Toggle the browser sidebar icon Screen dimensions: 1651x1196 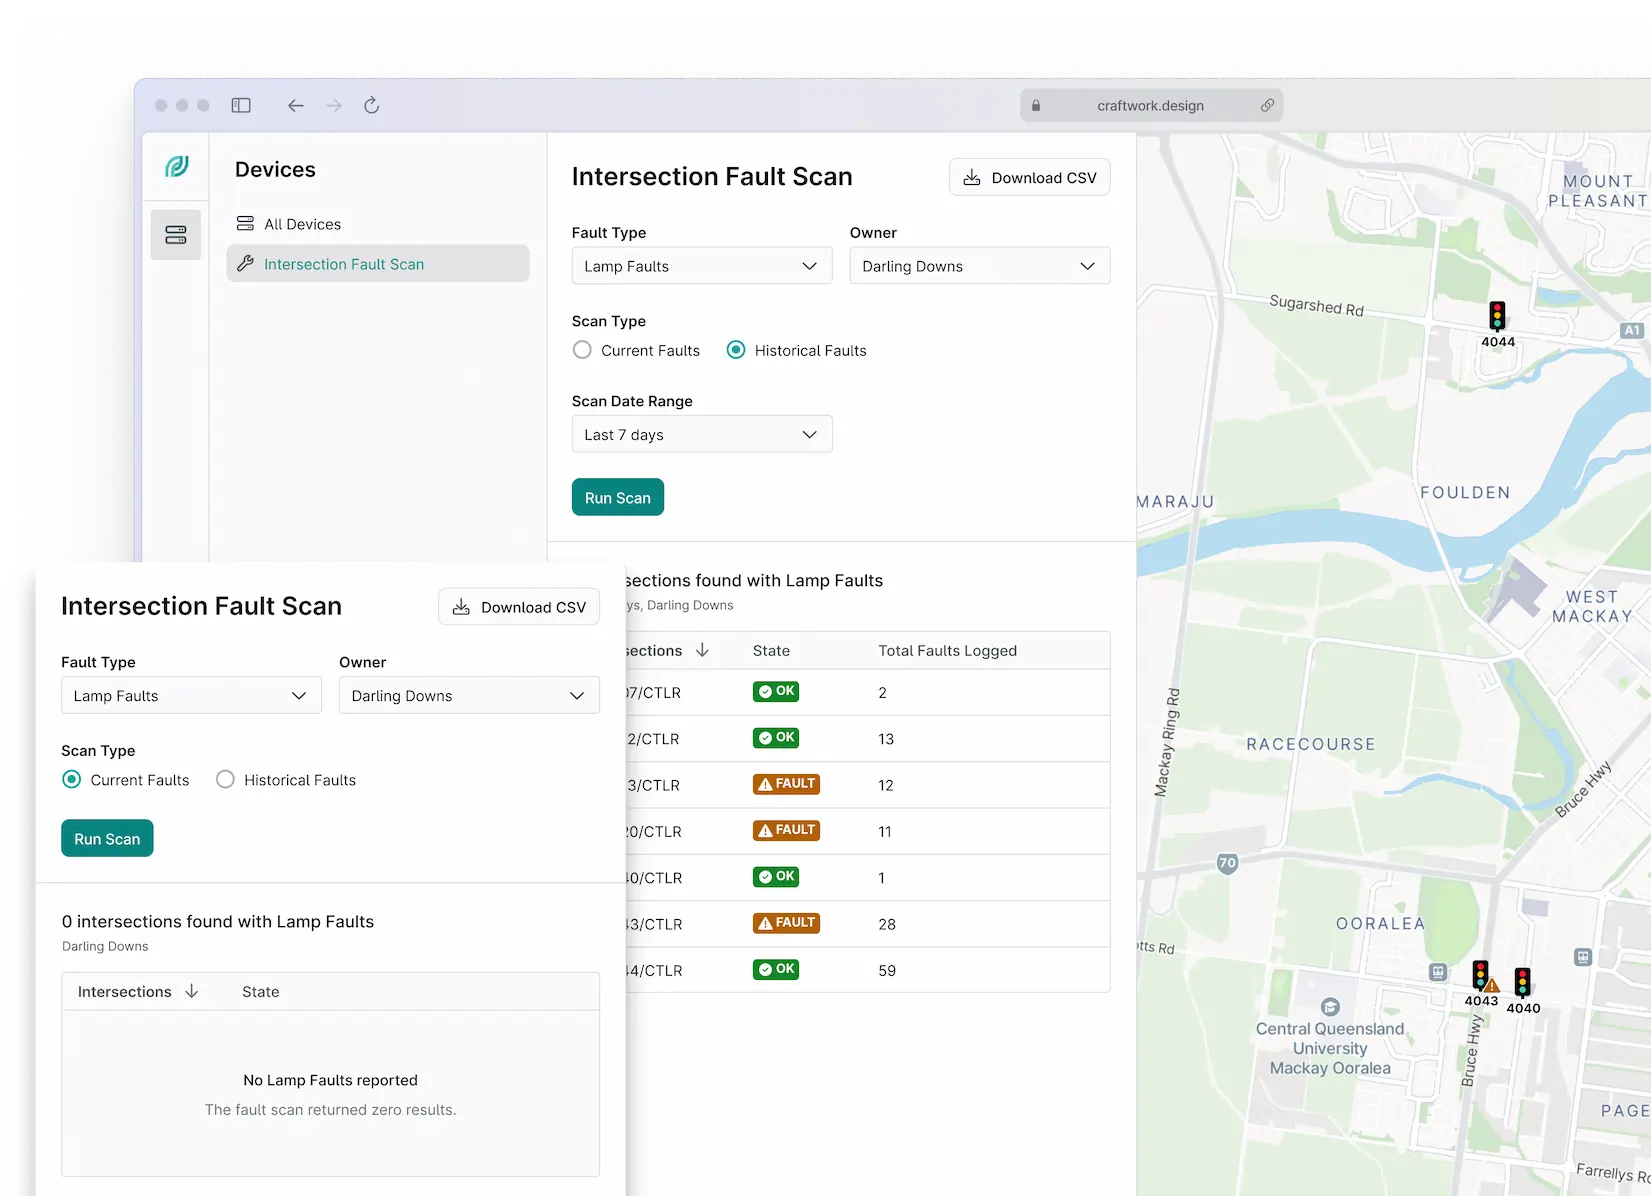click(x=241, y=105)
